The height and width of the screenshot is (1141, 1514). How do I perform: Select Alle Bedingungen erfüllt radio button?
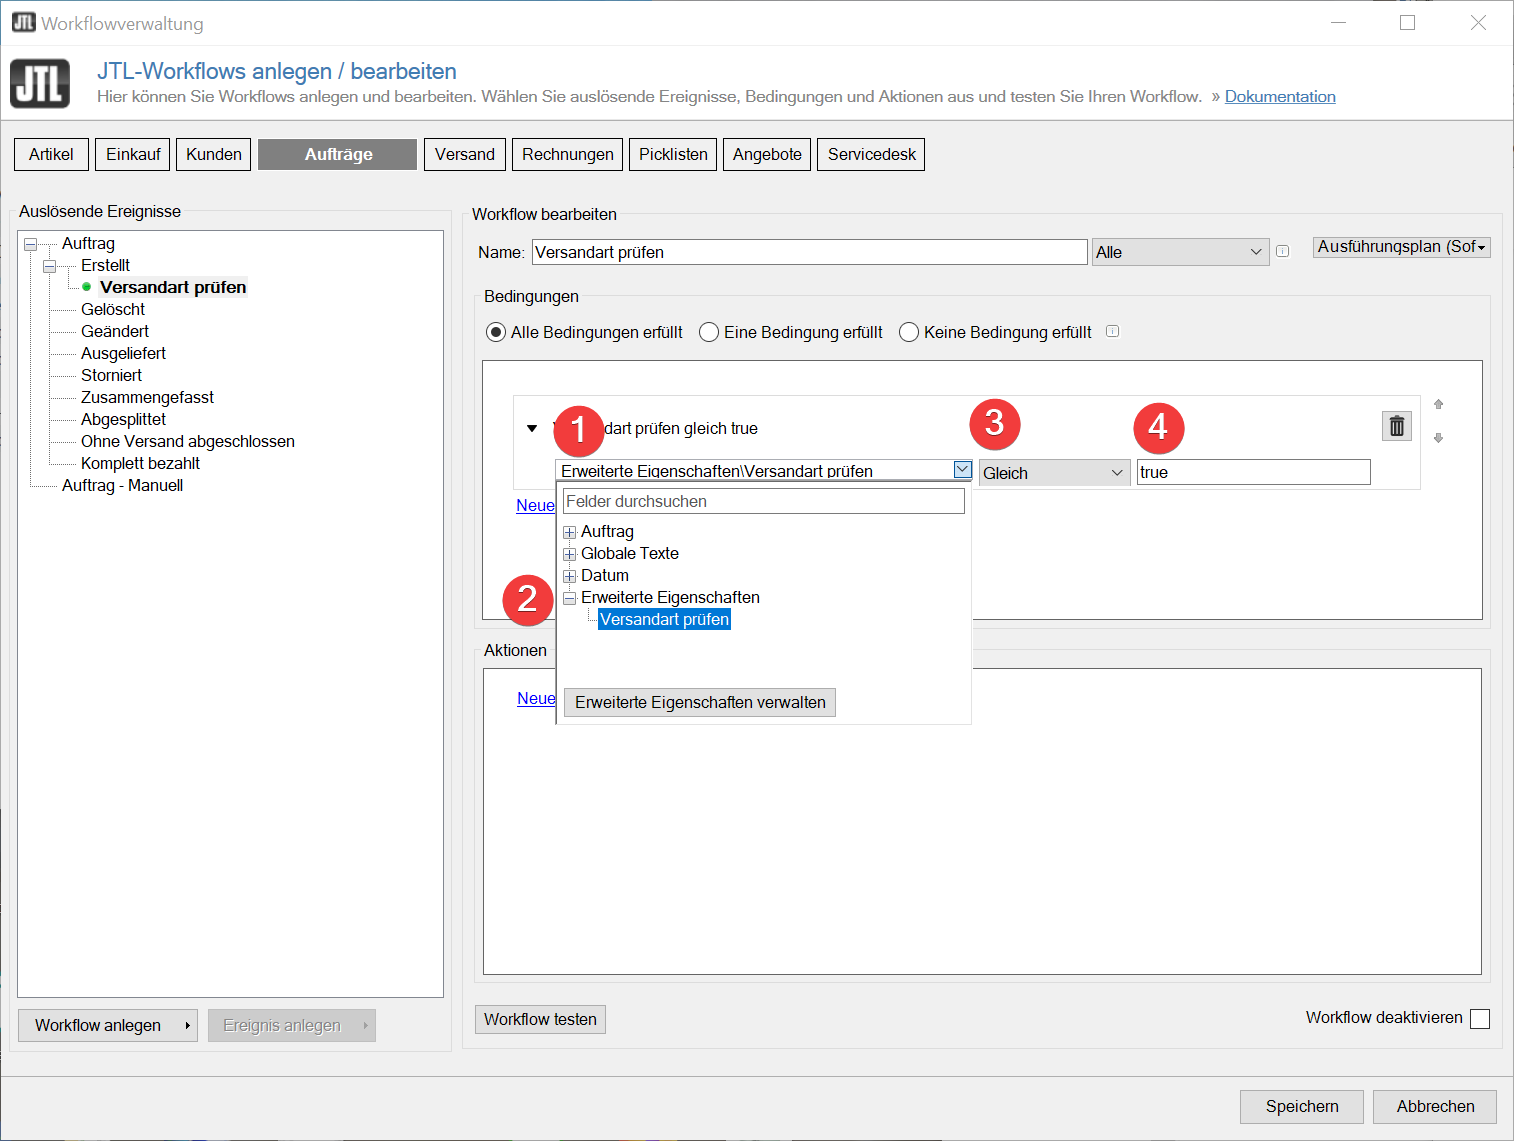point(496,332)
